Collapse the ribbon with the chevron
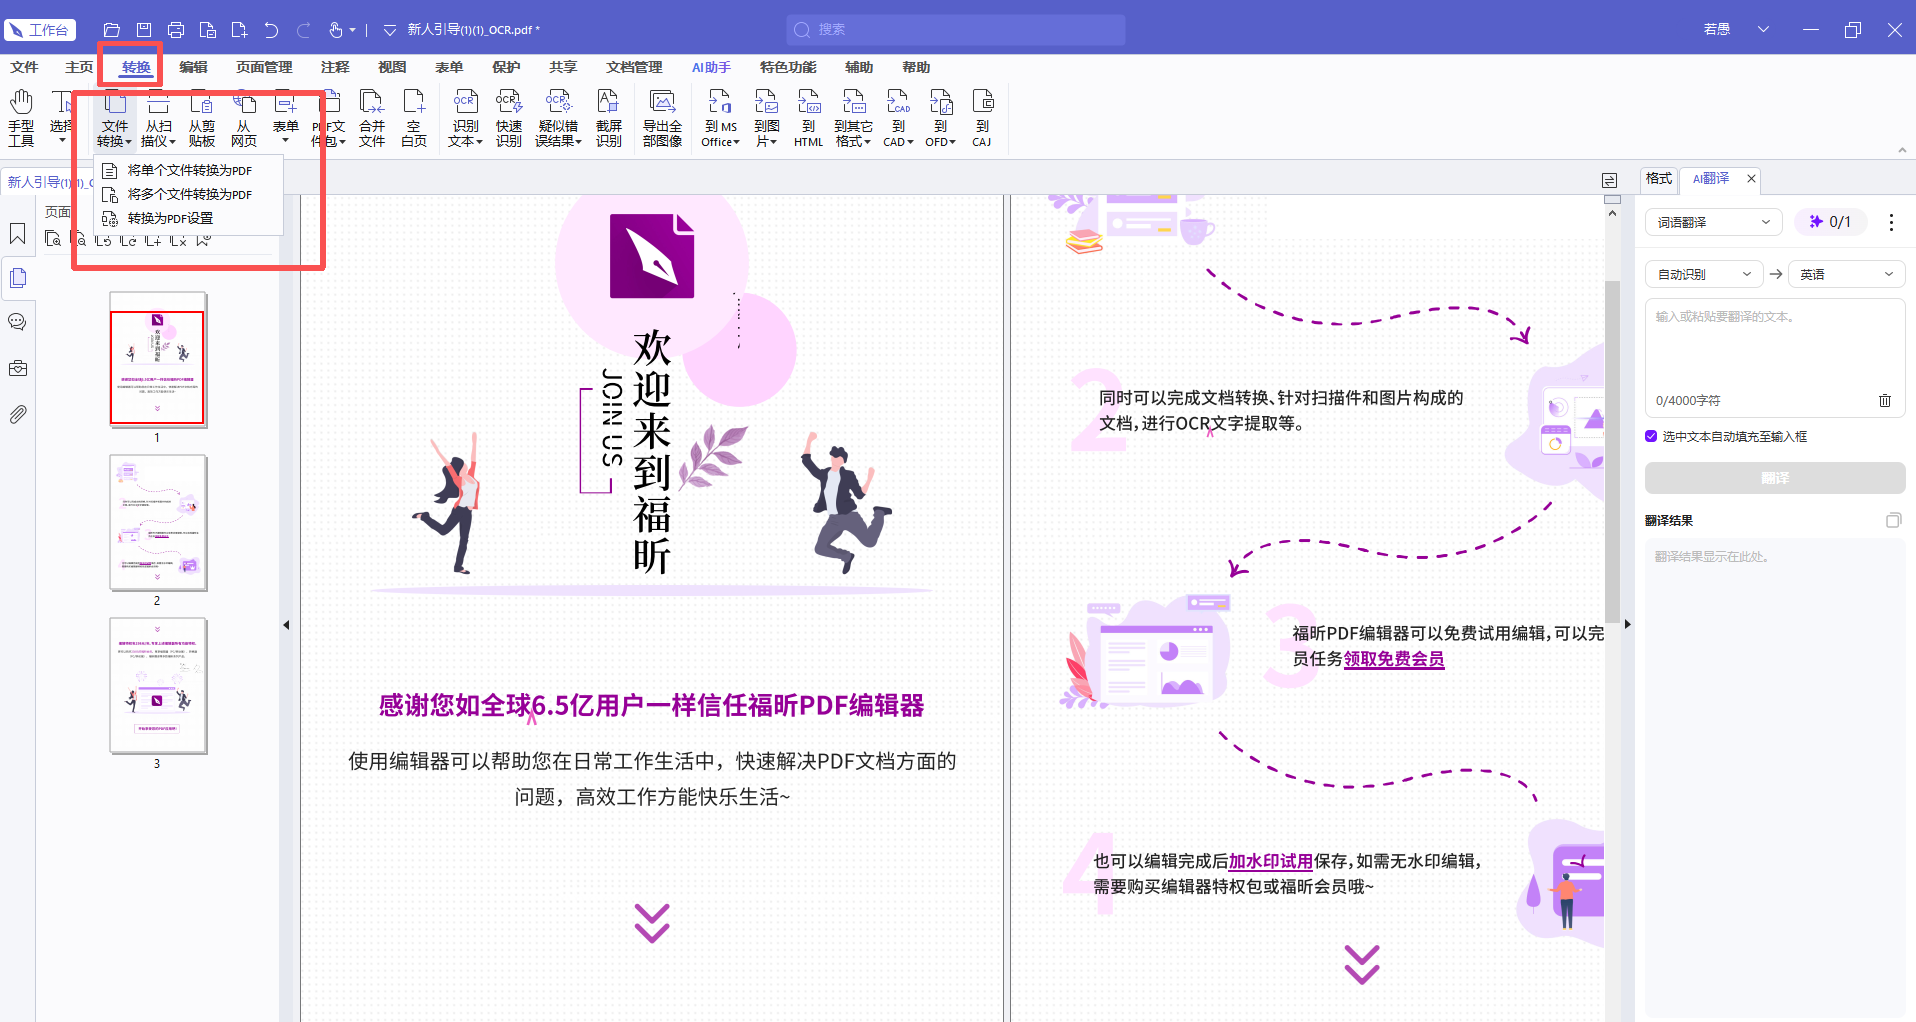This screenshot has height=1022, width=1916. tap(1902, 150)
